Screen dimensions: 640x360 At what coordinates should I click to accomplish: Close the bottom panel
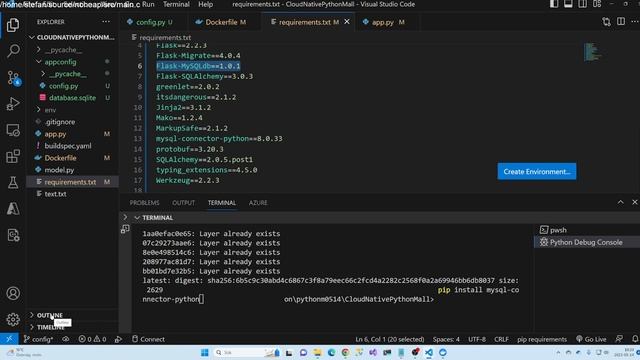[x=635, y=202]
